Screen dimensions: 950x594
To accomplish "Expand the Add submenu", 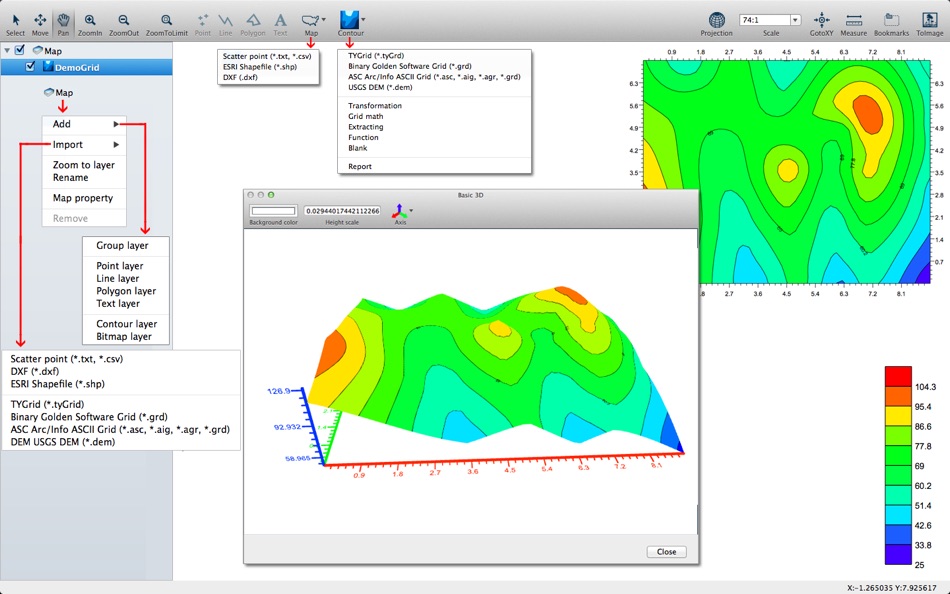I will pos(84,124).
